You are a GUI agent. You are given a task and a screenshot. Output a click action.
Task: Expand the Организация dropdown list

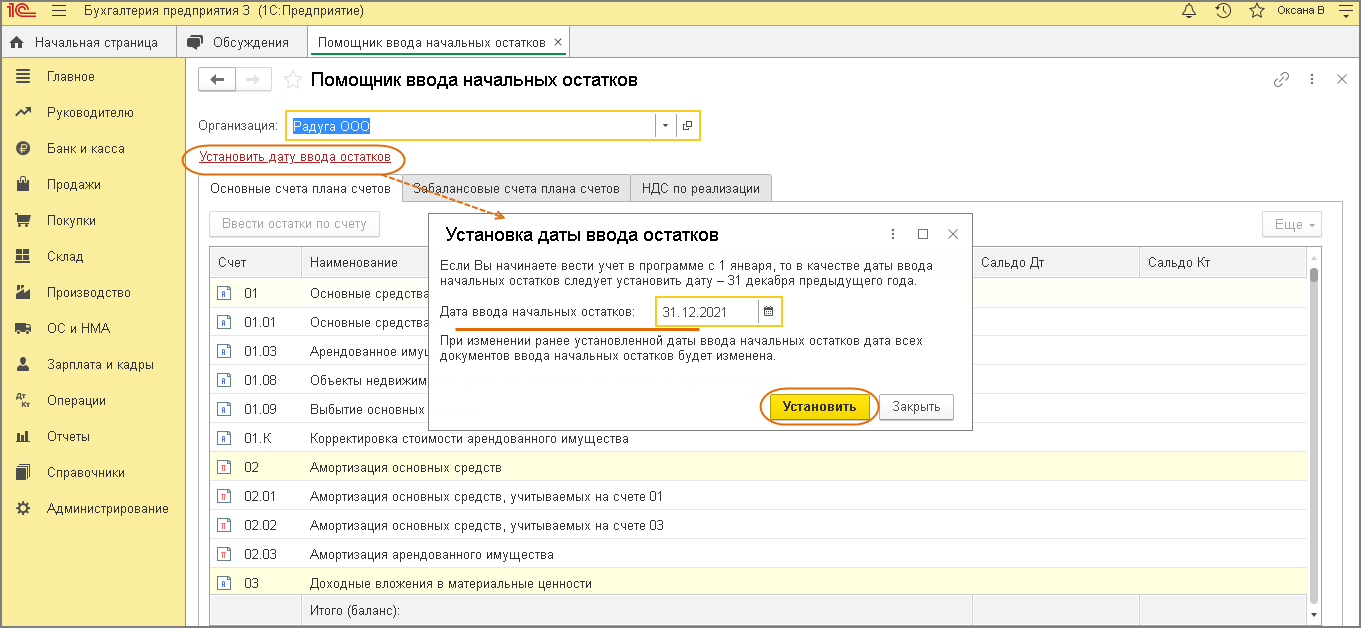666,126
